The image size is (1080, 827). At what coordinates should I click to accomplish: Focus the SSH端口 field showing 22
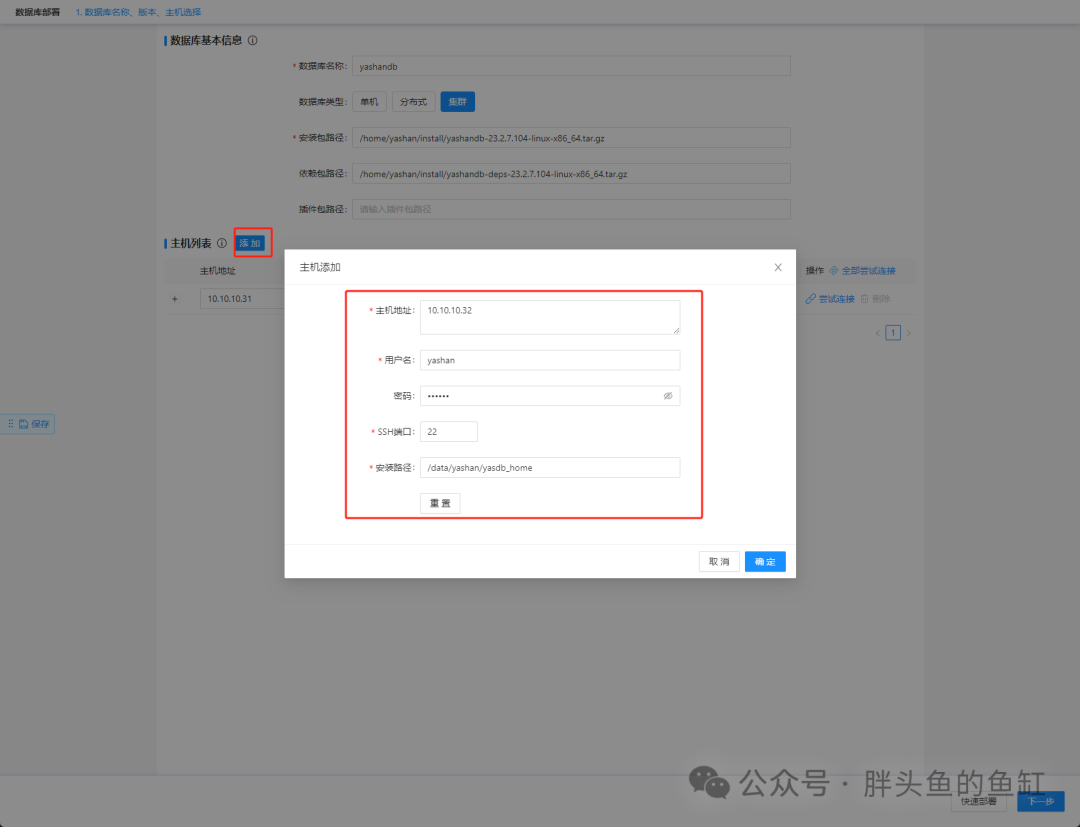[448, 432]
